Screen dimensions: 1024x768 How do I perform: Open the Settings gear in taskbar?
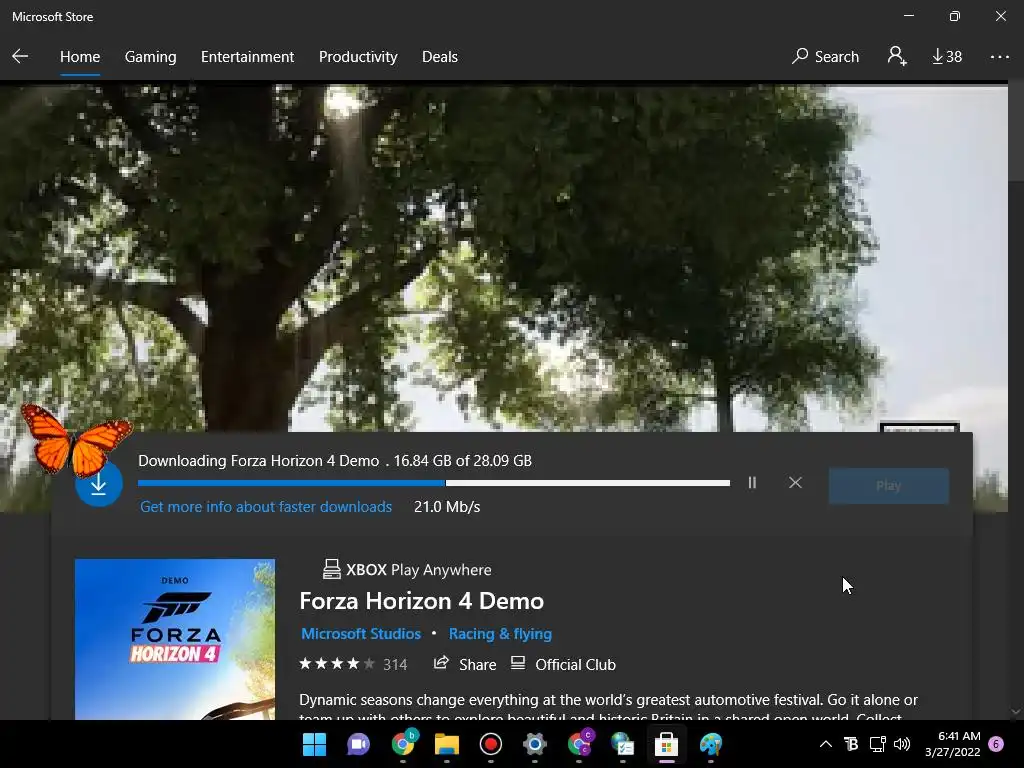point(534,744)
